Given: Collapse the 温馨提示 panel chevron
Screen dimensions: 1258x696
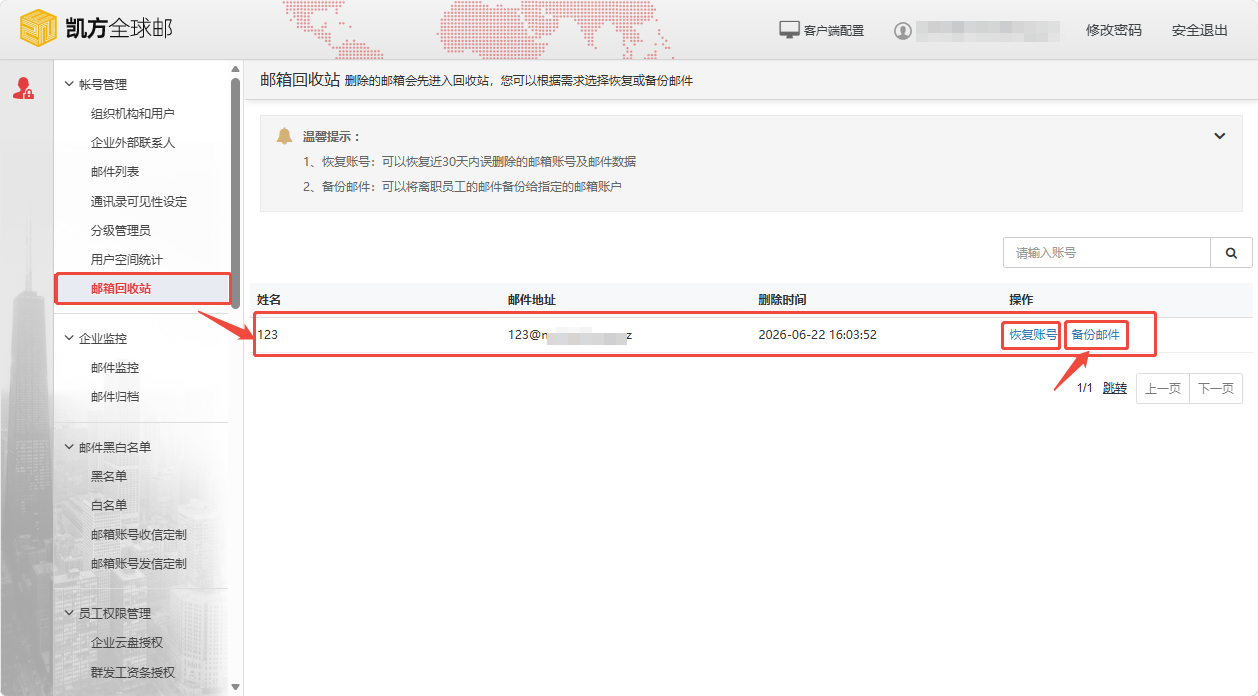Looking at the screenshot, I should (1220, 136).
